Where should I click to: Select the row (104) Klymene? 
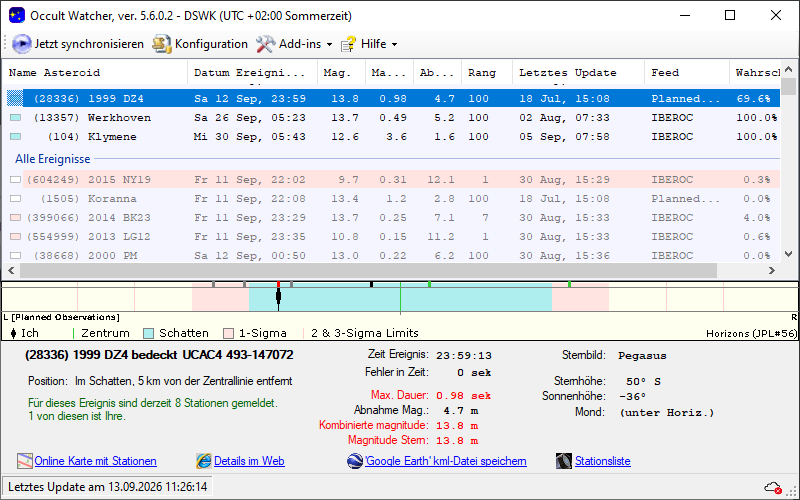pos(392,136)
